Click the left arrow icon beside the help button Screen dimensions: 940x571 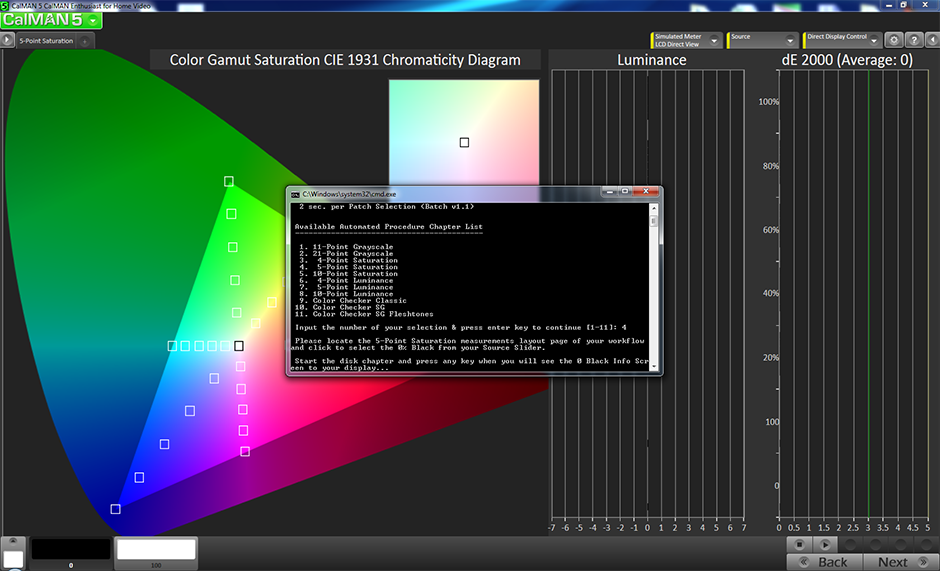coord(933,40)
